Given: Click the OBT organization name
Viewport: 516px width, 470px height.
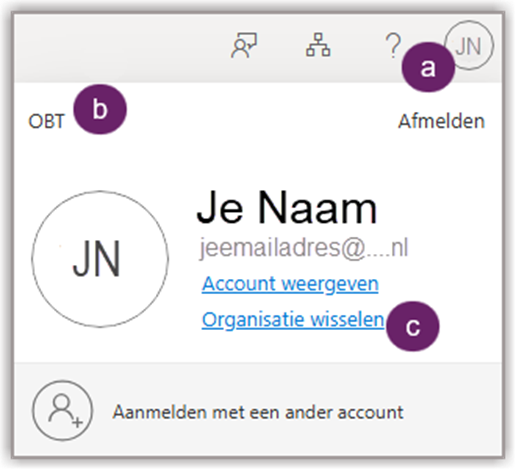Looking at the screenshot, I should coord(46,121).
